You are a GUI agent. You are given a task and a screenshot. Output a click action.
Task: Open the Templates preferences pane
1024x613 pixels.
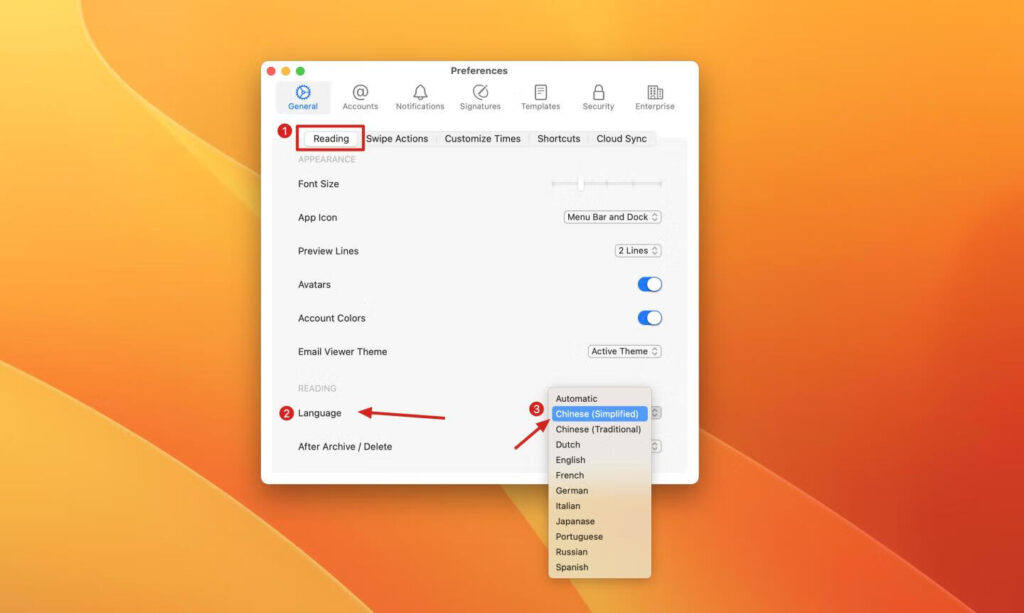click(x=540, y=95)
